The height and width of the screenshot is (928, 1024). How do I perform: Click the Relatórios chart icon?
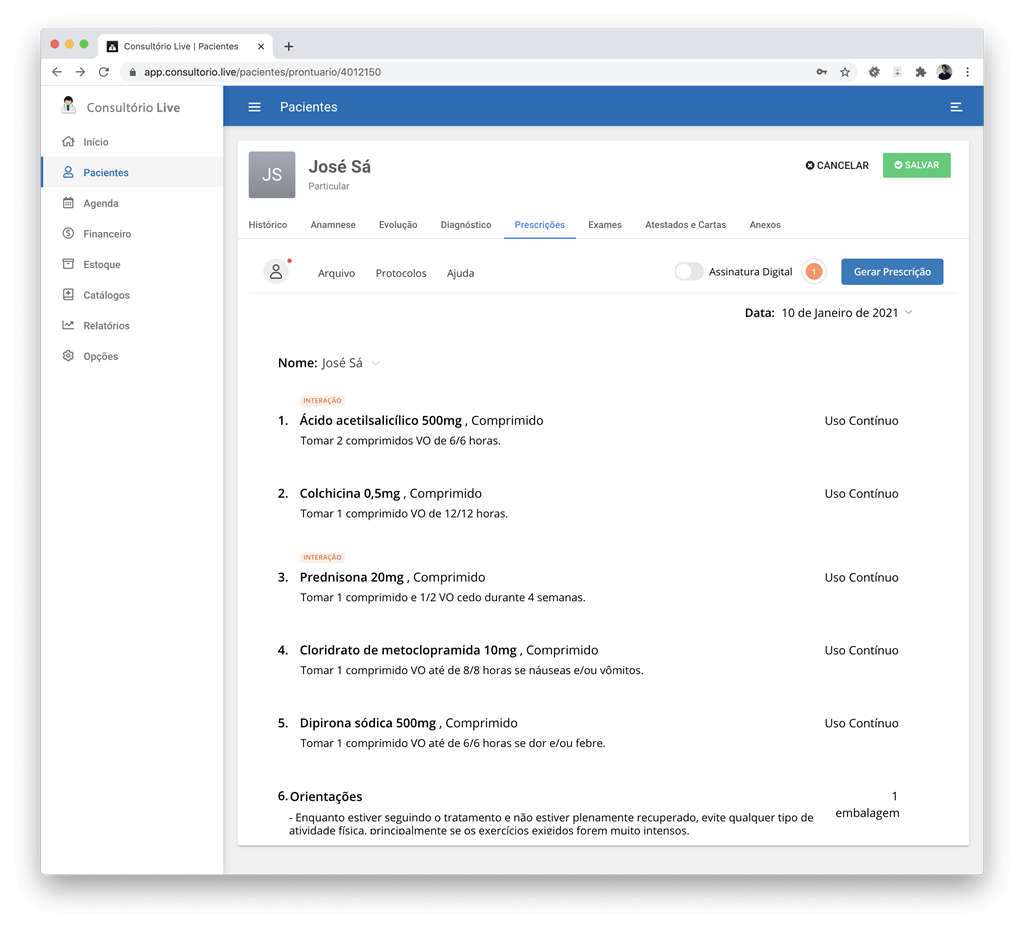68,325
